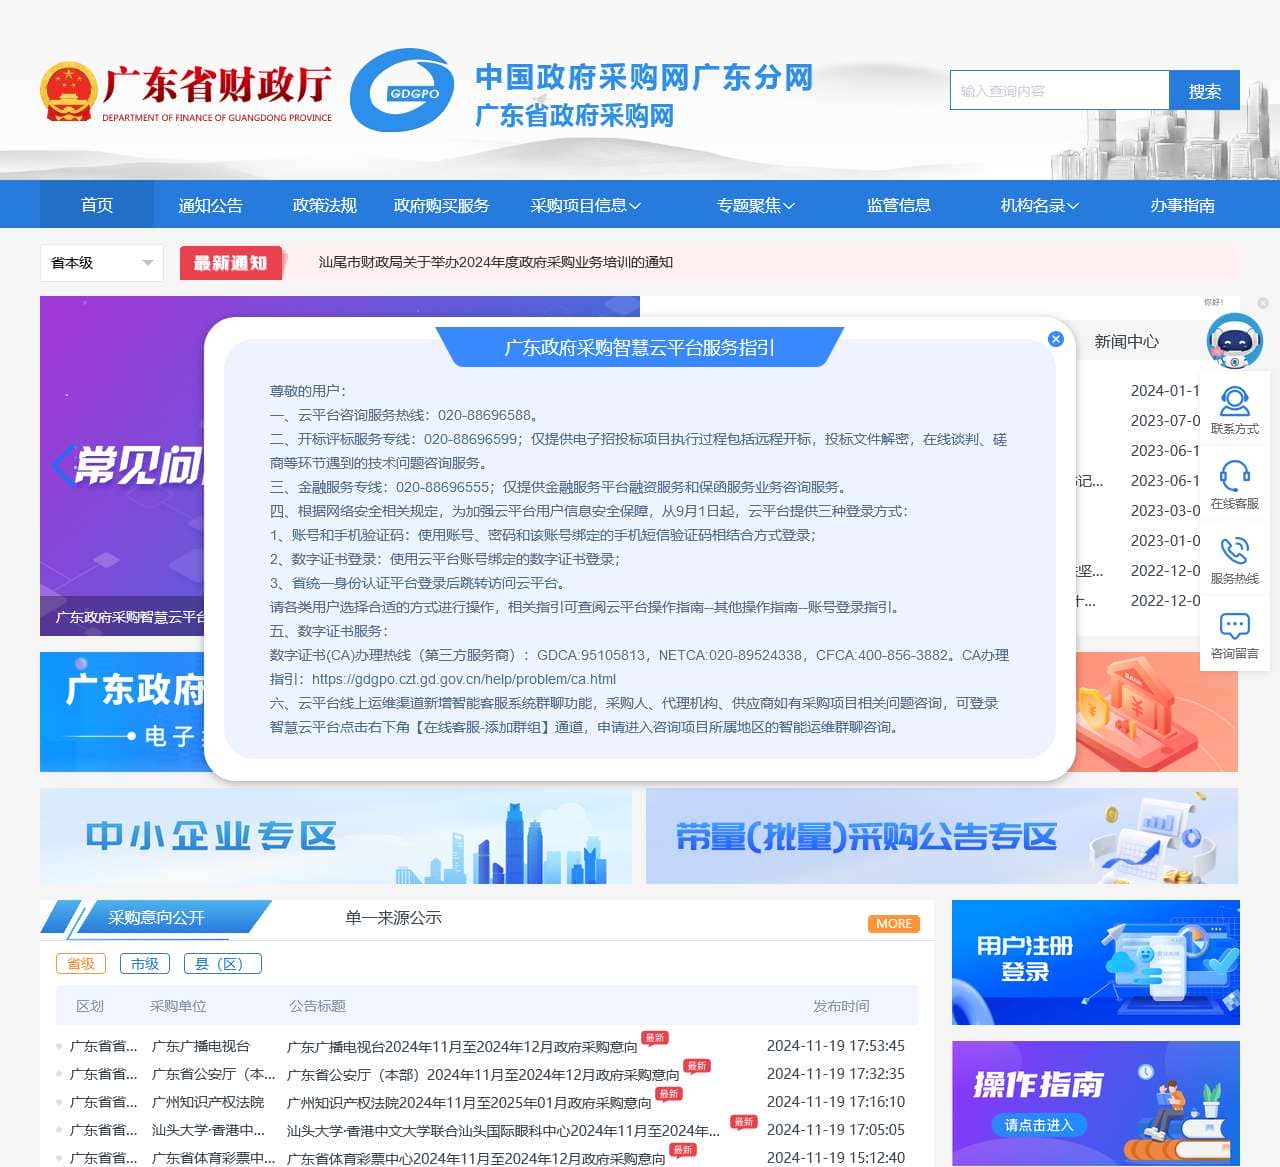1280x1167 pixels.
Task: Open the 政策法规 nav item
Action: point(324,205)
